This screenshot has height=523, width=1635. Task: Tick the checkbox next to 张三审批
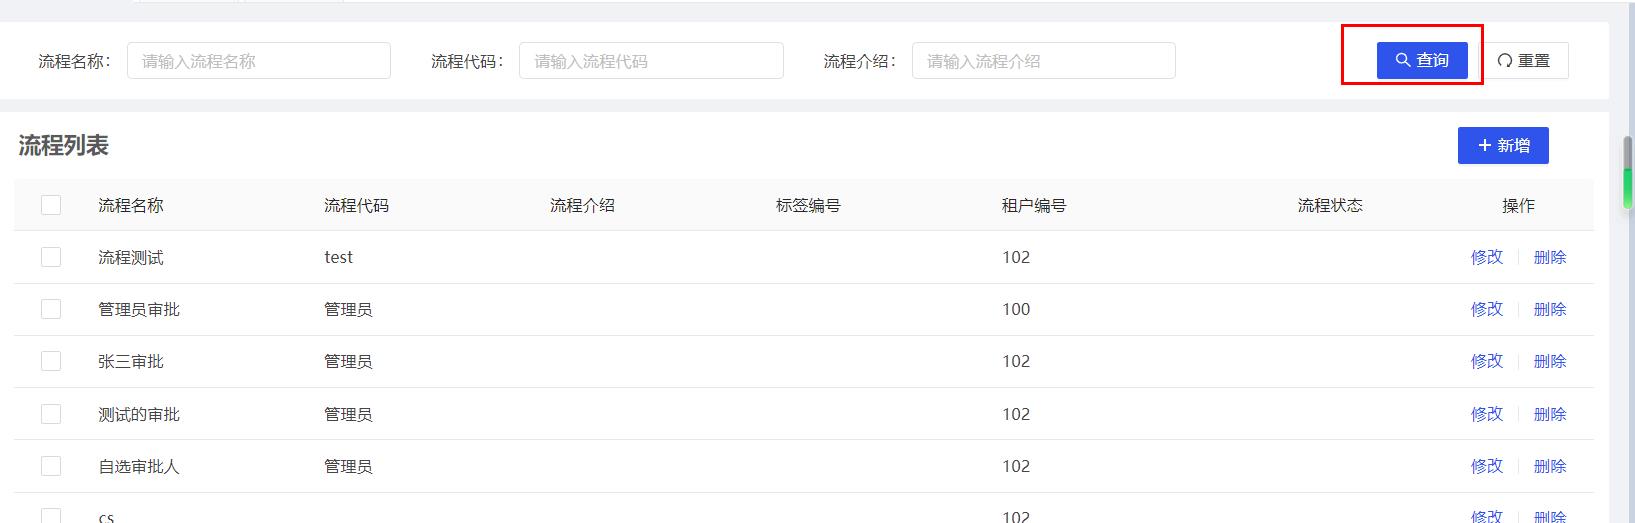coord(51,361)
